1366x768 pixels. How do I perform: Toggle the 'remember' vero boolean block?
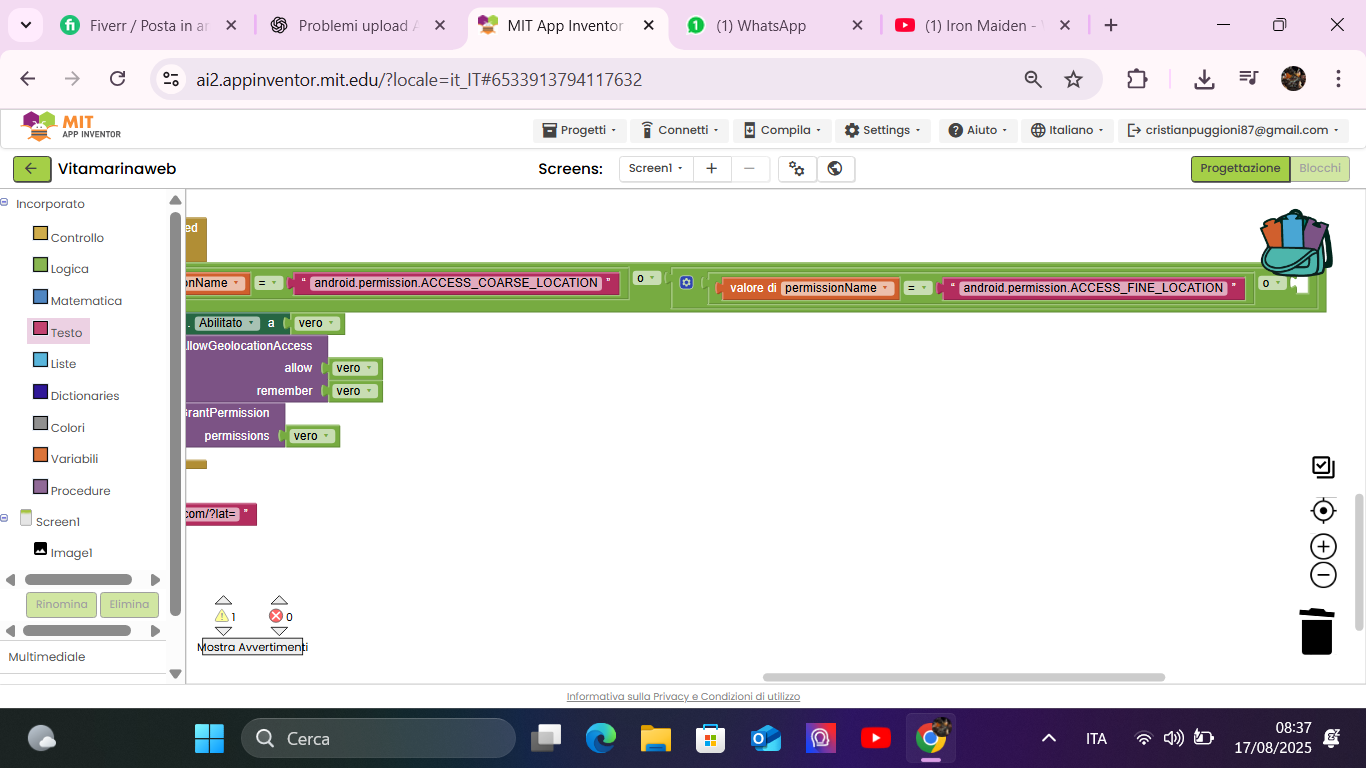click(369, 391)
